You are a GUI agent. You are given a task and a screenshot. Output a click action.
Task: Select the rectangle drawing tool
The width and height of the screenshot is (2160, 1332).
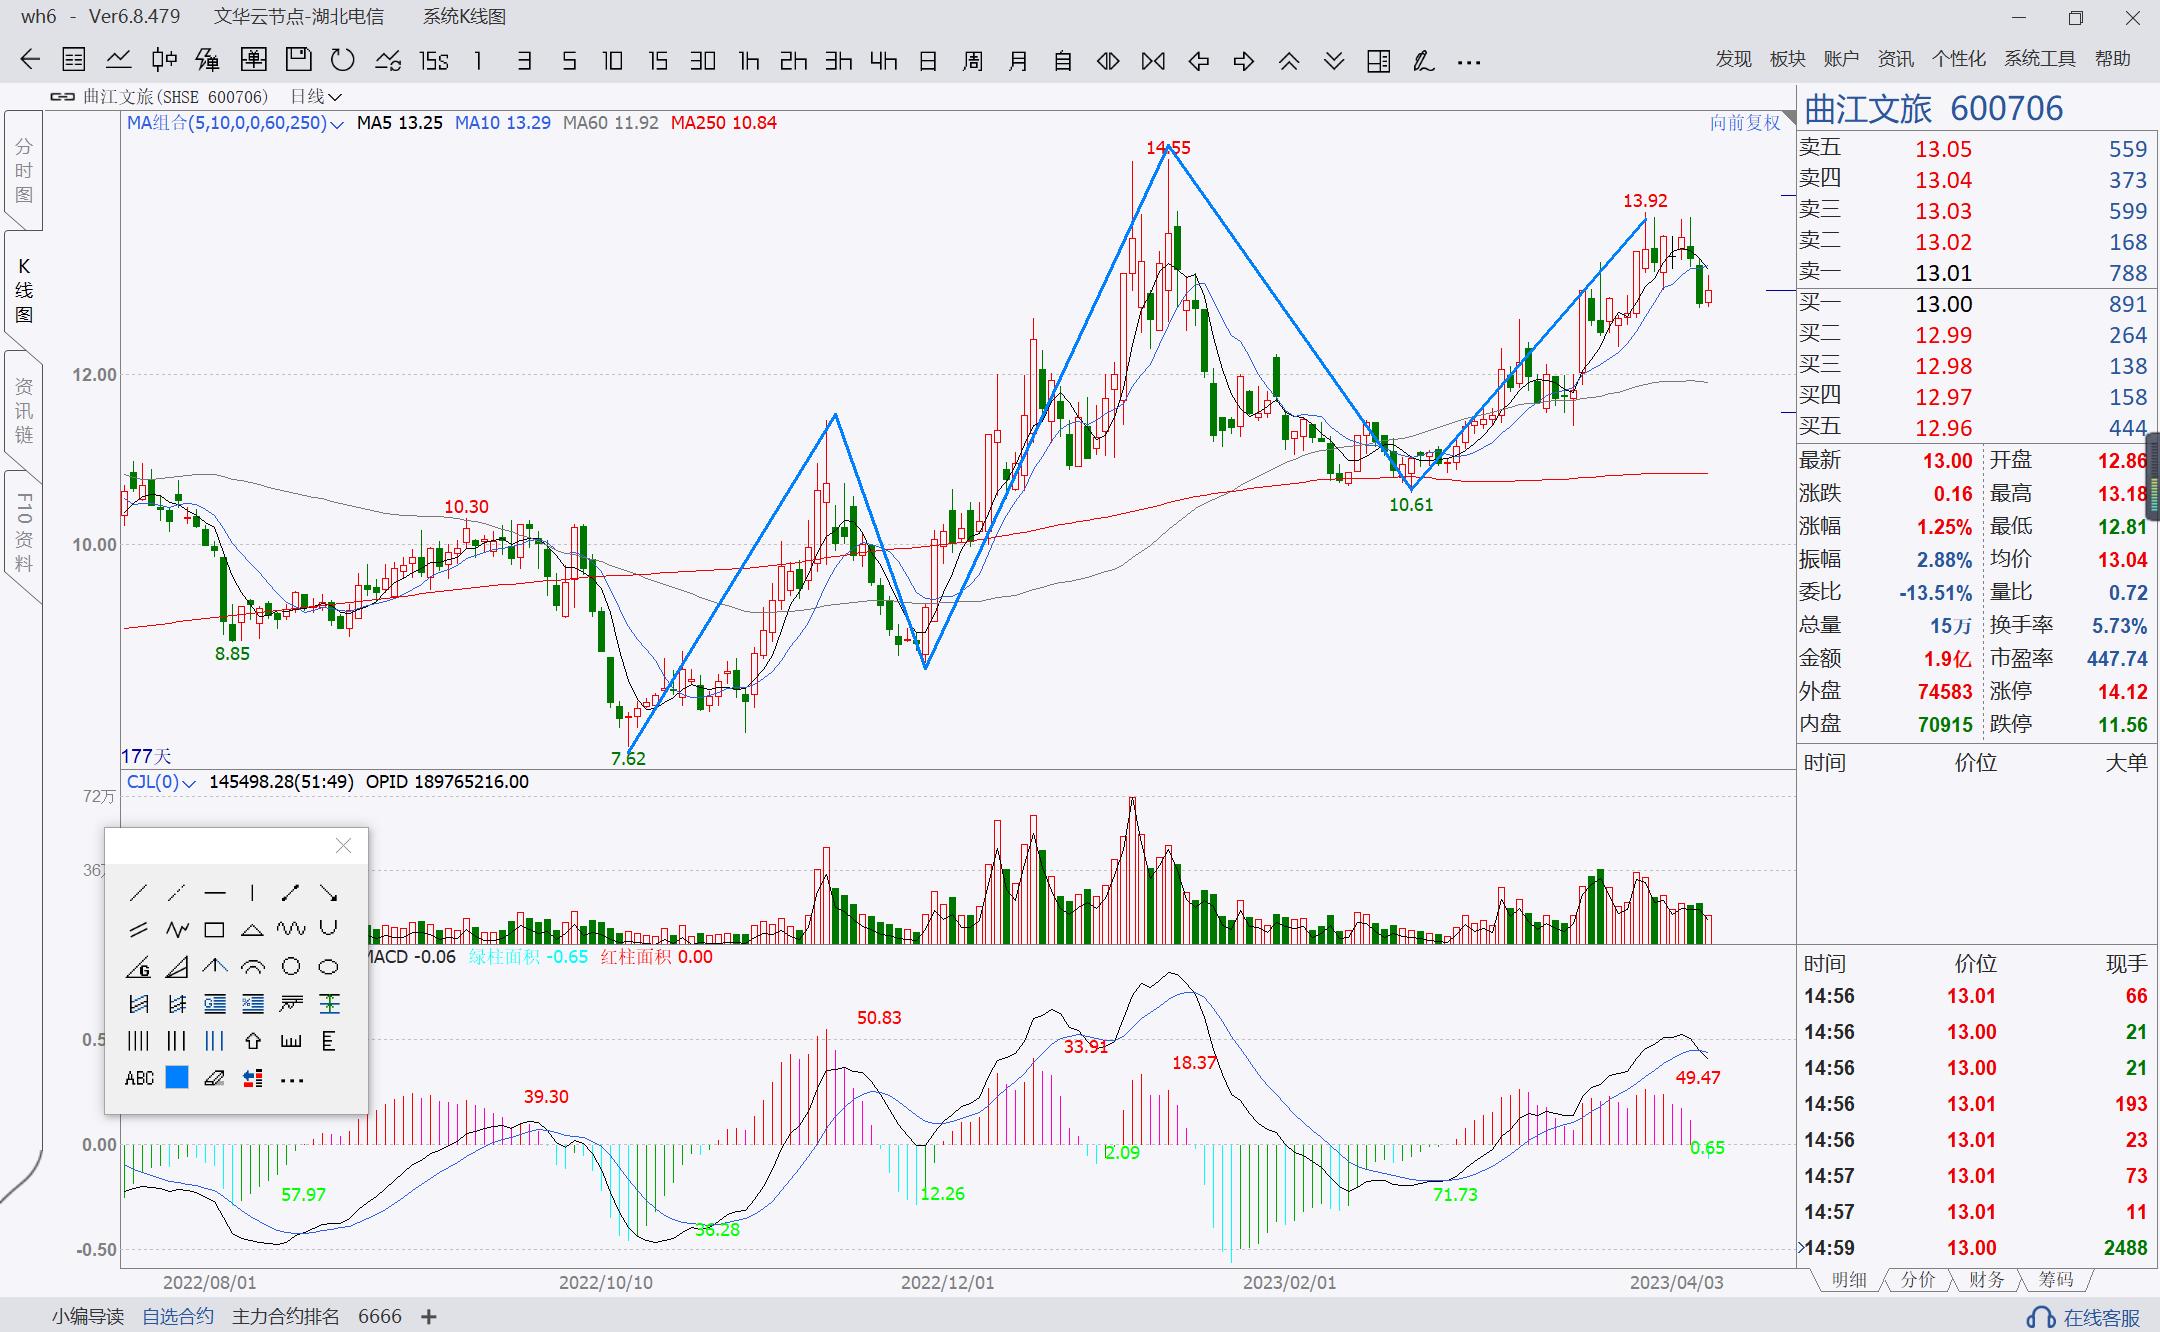(214, 930)
